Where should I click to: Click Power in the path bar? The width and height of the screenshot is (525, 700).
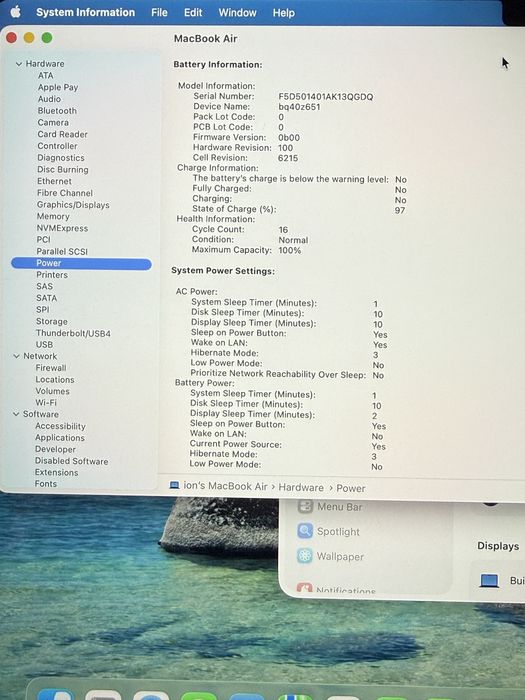coord(350,488)
